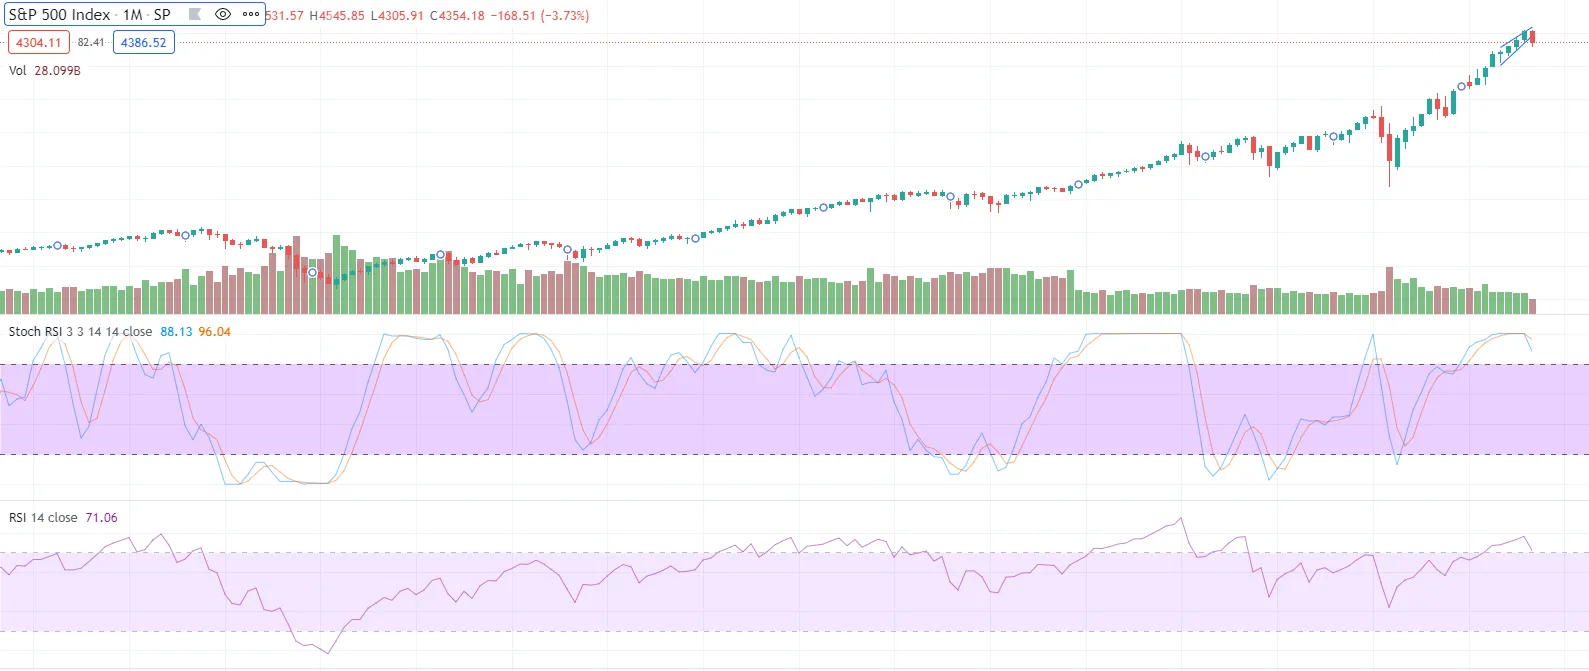
Task: Select the RSI 14 close legend
Action: [x=43, y=518]
